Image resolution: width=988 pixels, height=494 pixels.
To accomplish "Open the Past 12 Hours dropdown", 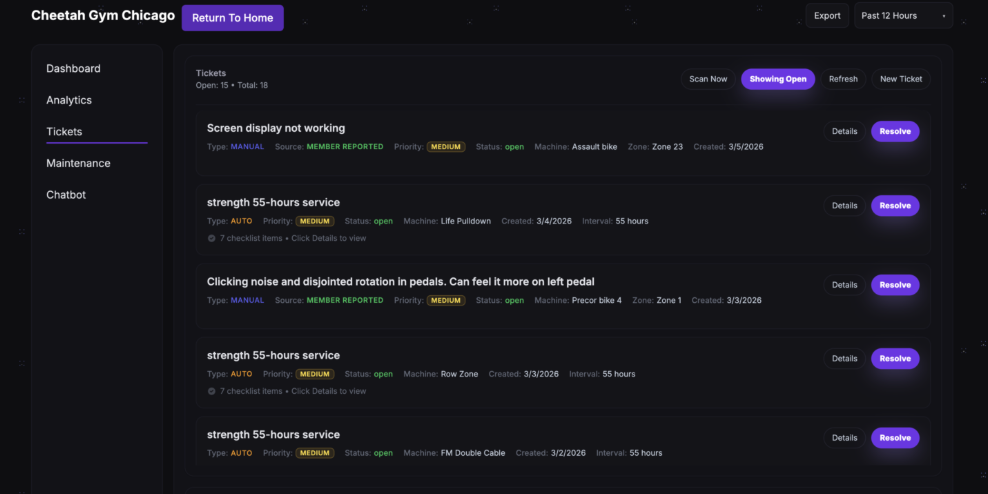I will (x=903, y=16).
